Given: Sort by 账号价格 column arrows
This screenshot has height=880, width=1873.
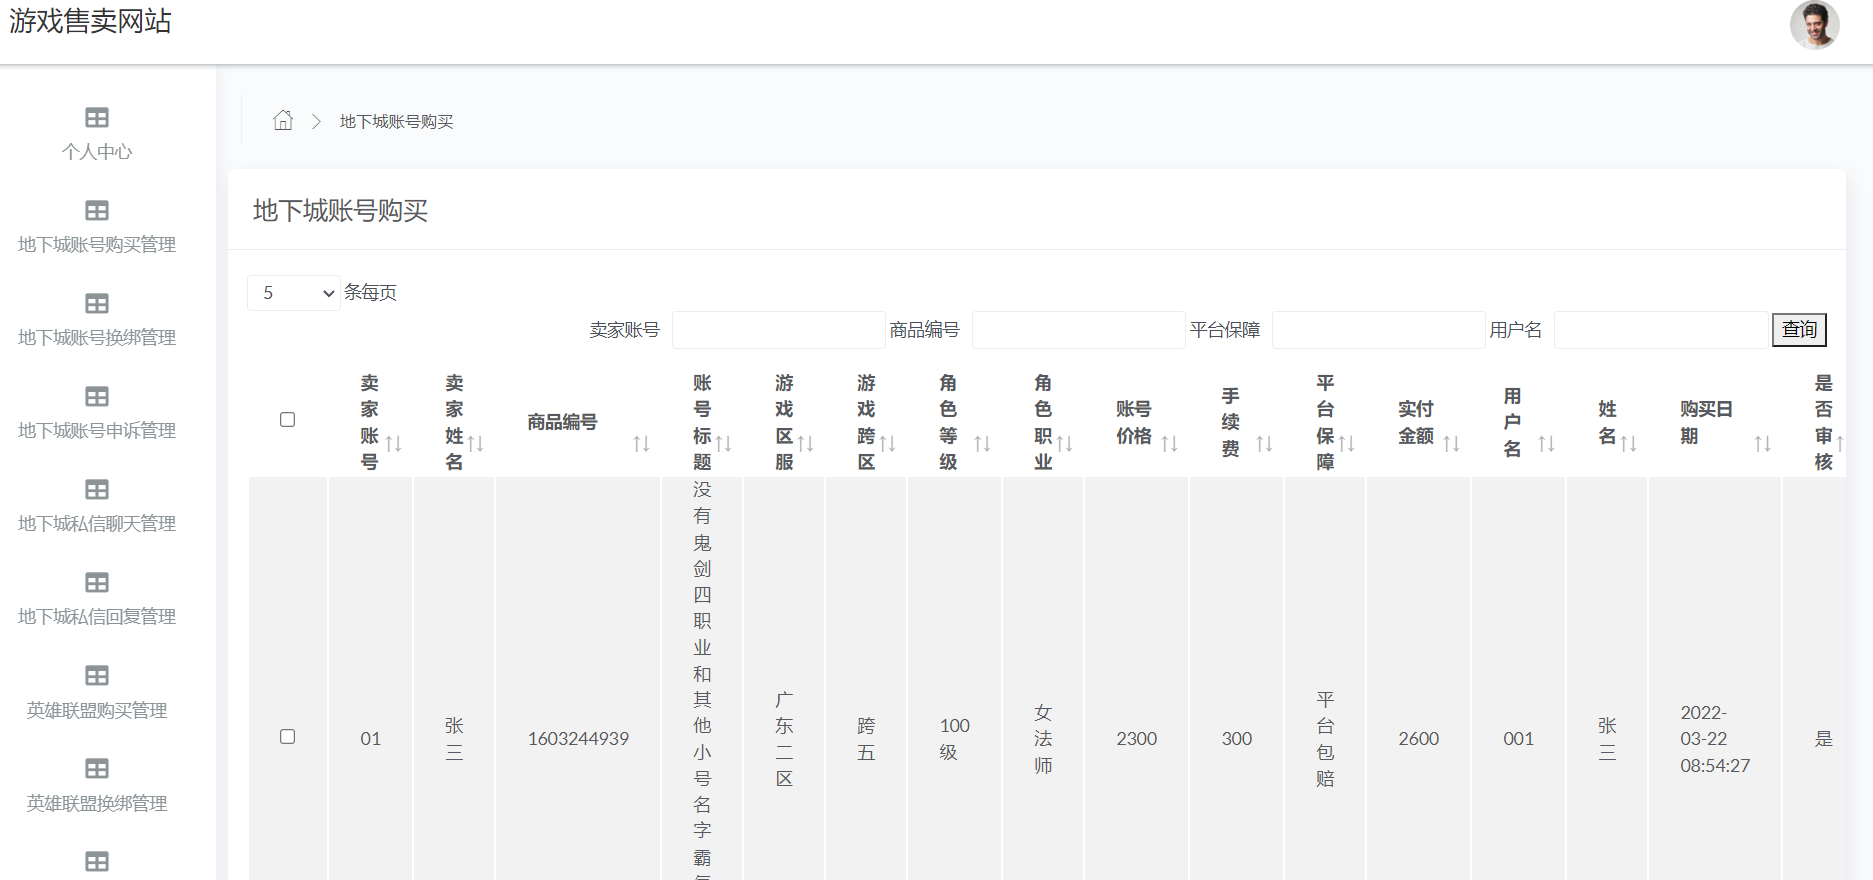Looking at the screenshot, I should click(x=1170, y=443).
